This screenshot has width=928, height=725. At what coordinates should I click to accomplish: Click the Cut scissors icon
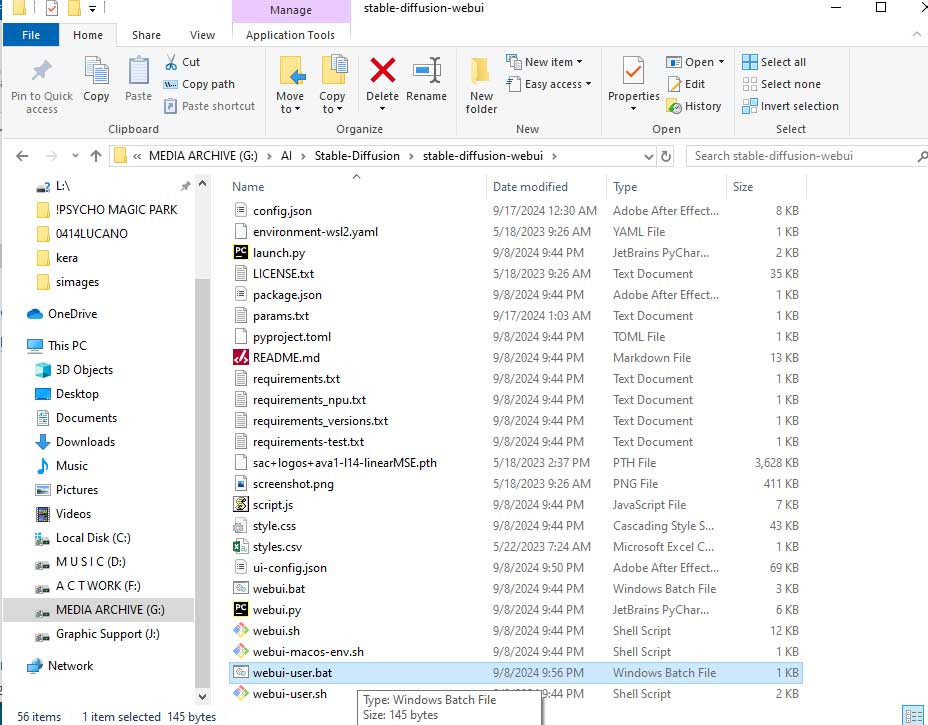click(x=171, y=62)
